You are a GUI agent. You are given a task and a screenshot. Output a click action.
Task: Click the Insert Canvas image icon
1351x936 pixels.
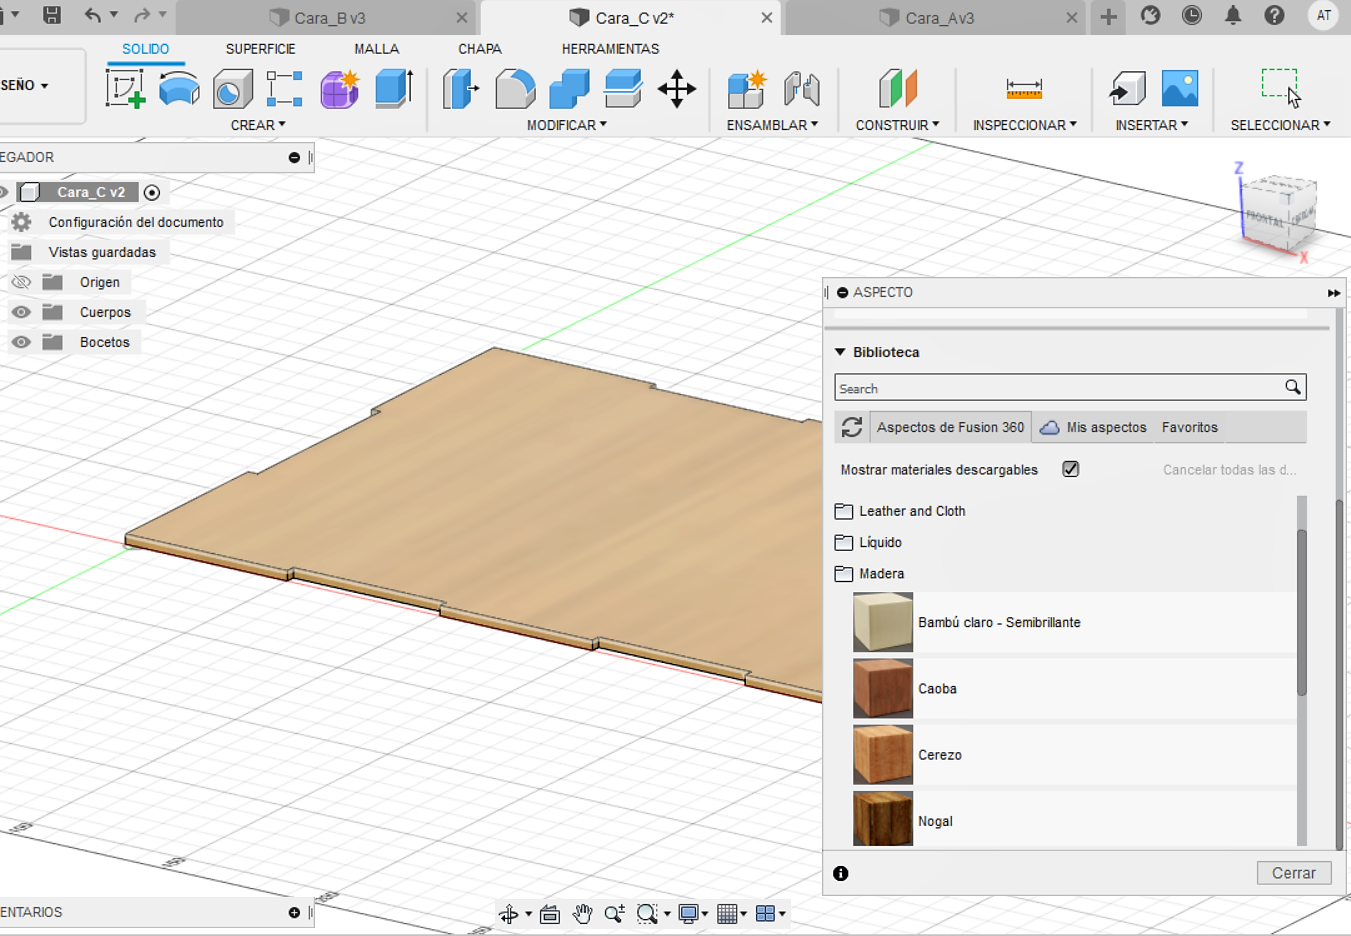point(1180,88)
